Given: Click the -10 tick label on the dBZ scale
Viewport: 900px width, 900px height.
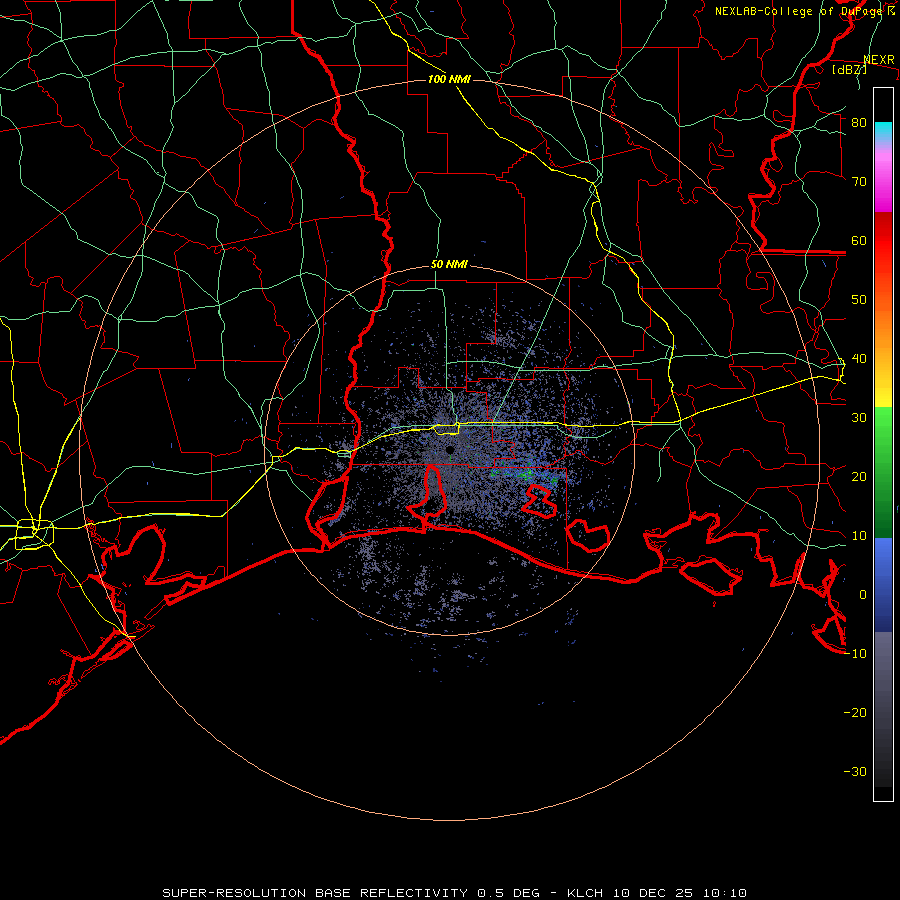Looking at the screenshot, I should coord(855,654).
